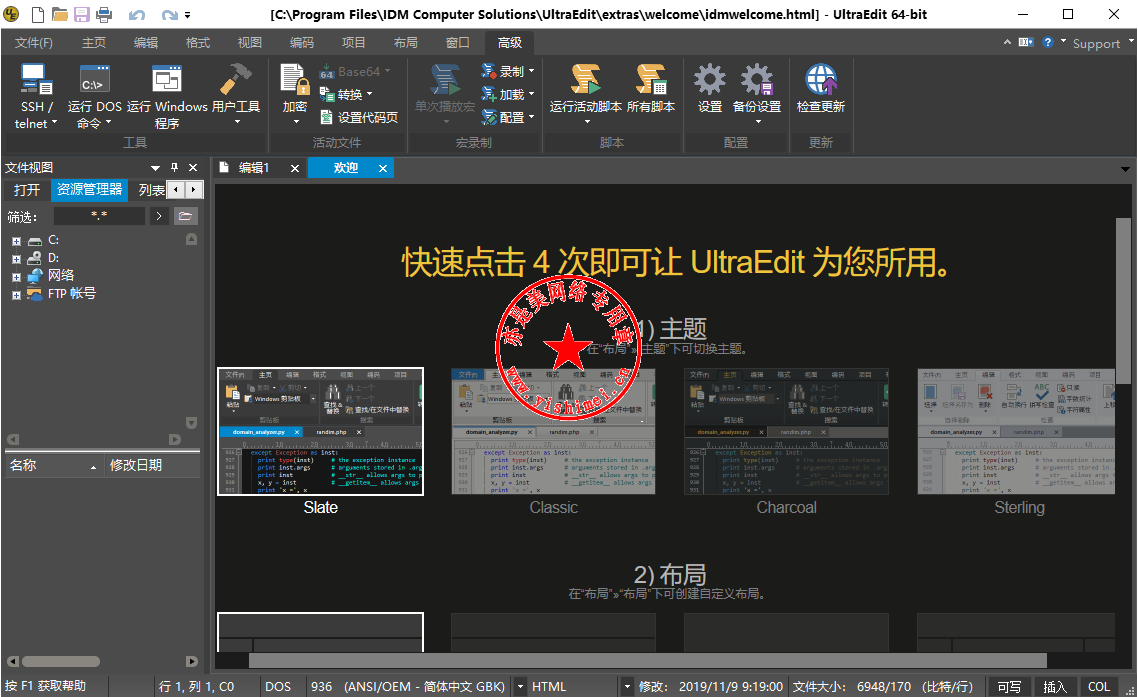Click new file icon in title bar
1138x697 pixels.
(x=38, y=14)
